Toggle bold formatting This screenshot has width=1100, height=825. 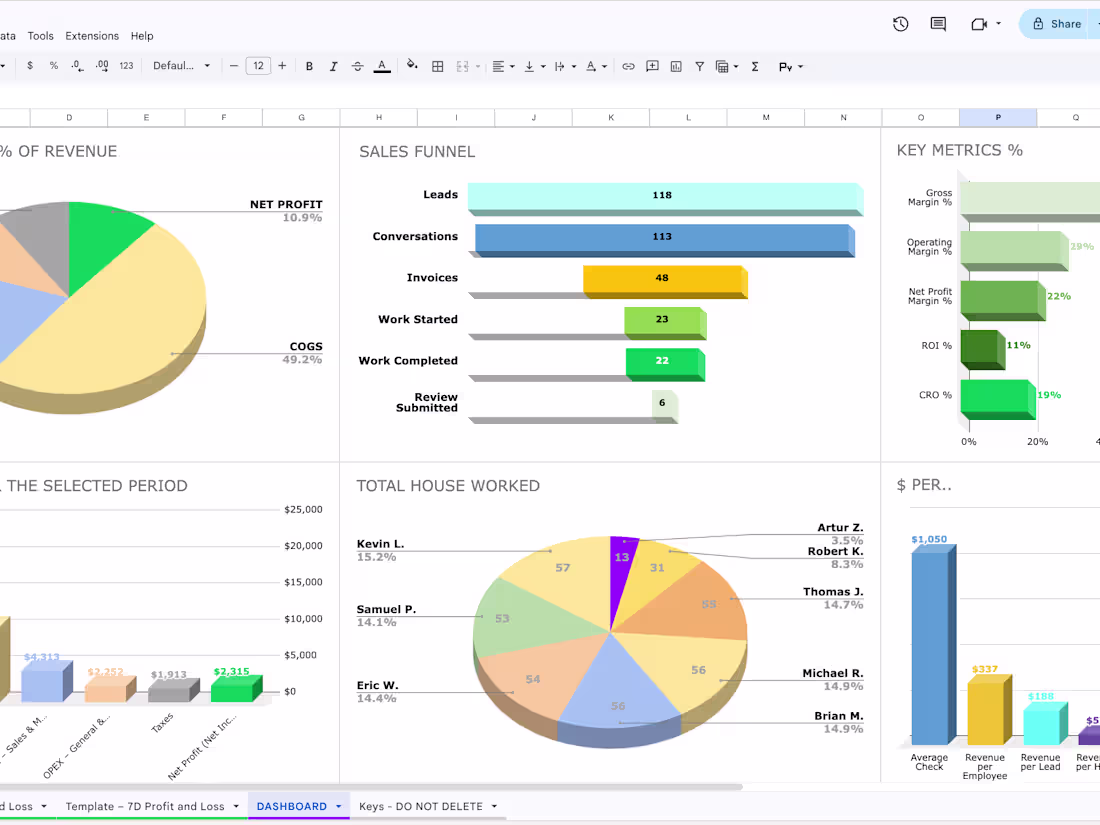click(309, 67)
